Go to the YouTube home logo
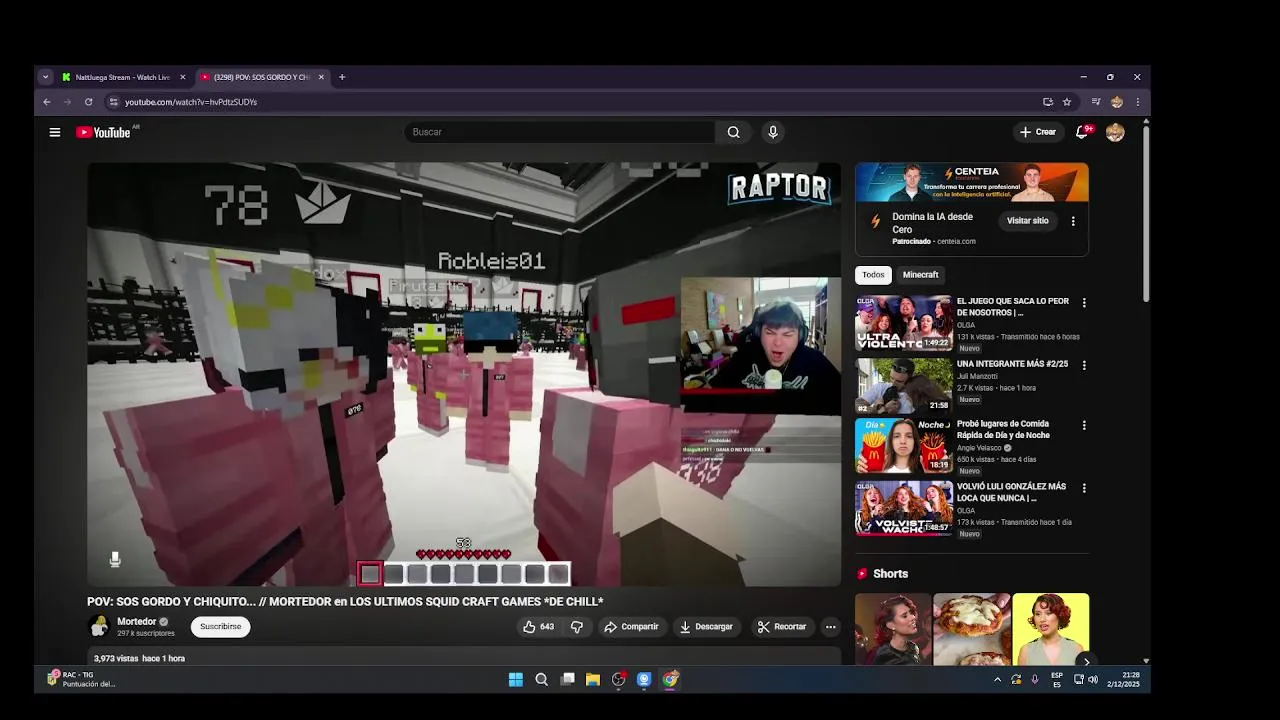This screenshot has width=1280, height=720. tap(103, 132)
